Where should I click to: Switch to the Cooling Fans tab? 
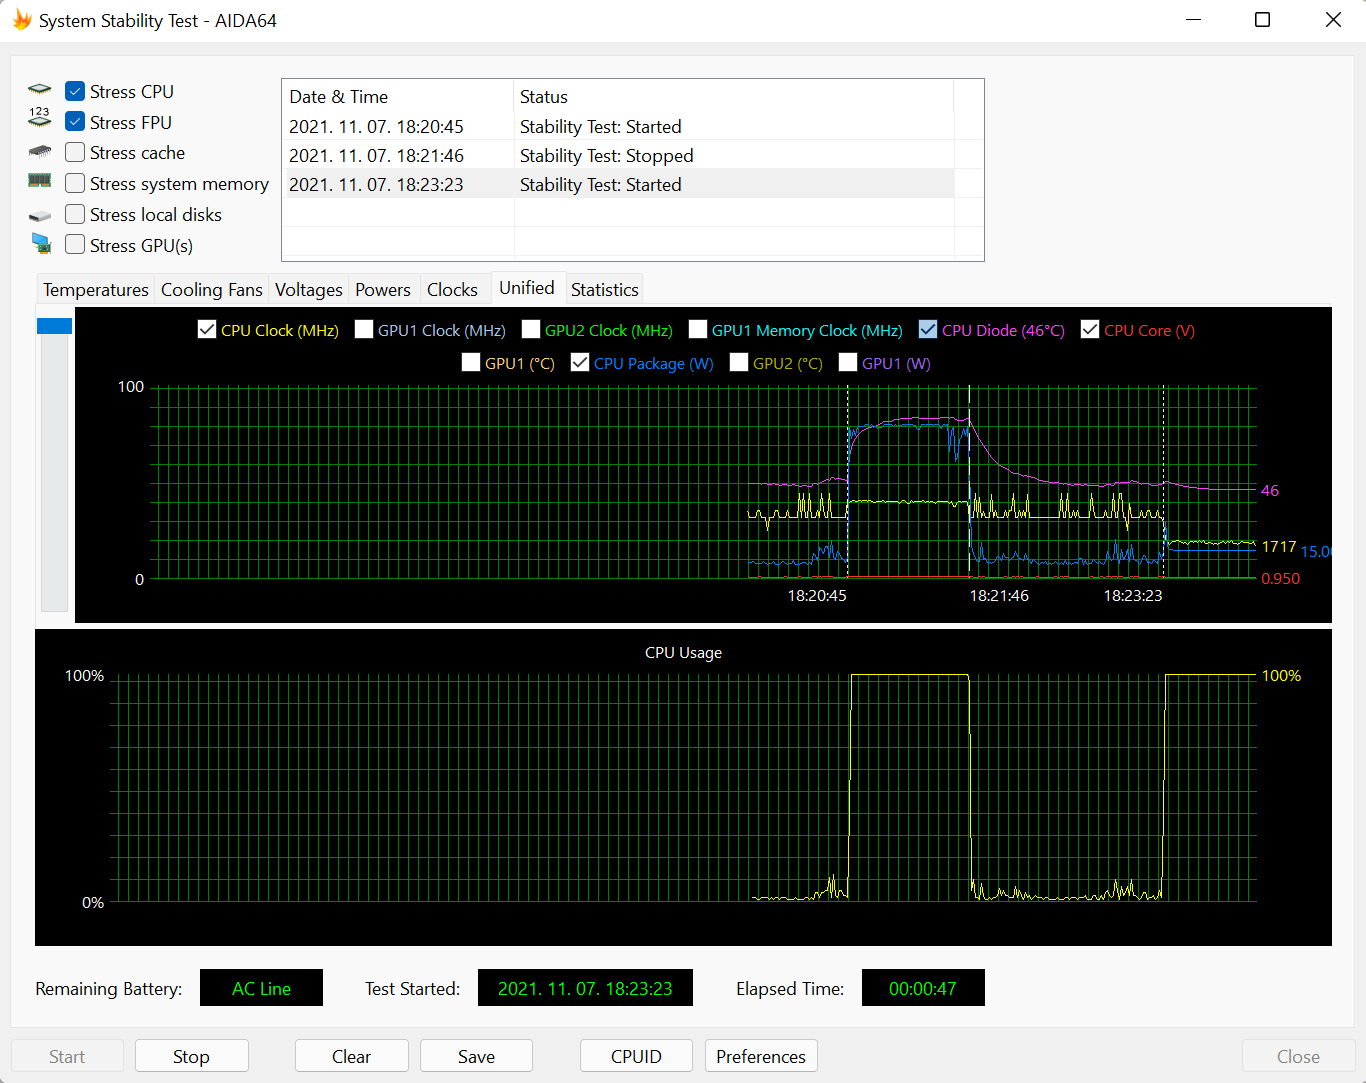pyautogui.click(x=212, y=289)
